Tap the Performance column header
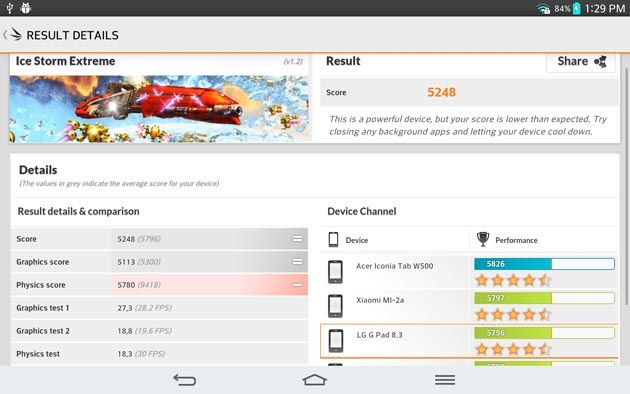This screenshot has height=394, width=630. [x=516, y=240]
